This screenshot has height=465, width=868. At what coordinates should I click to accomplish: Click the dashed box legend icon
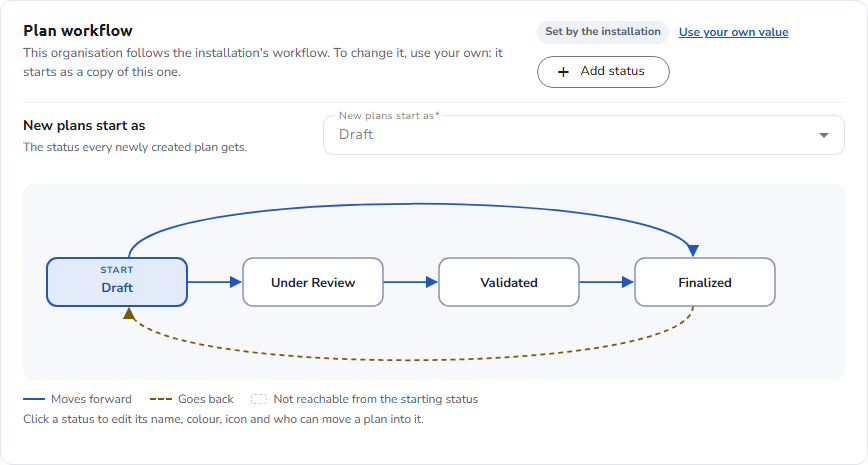259,399
